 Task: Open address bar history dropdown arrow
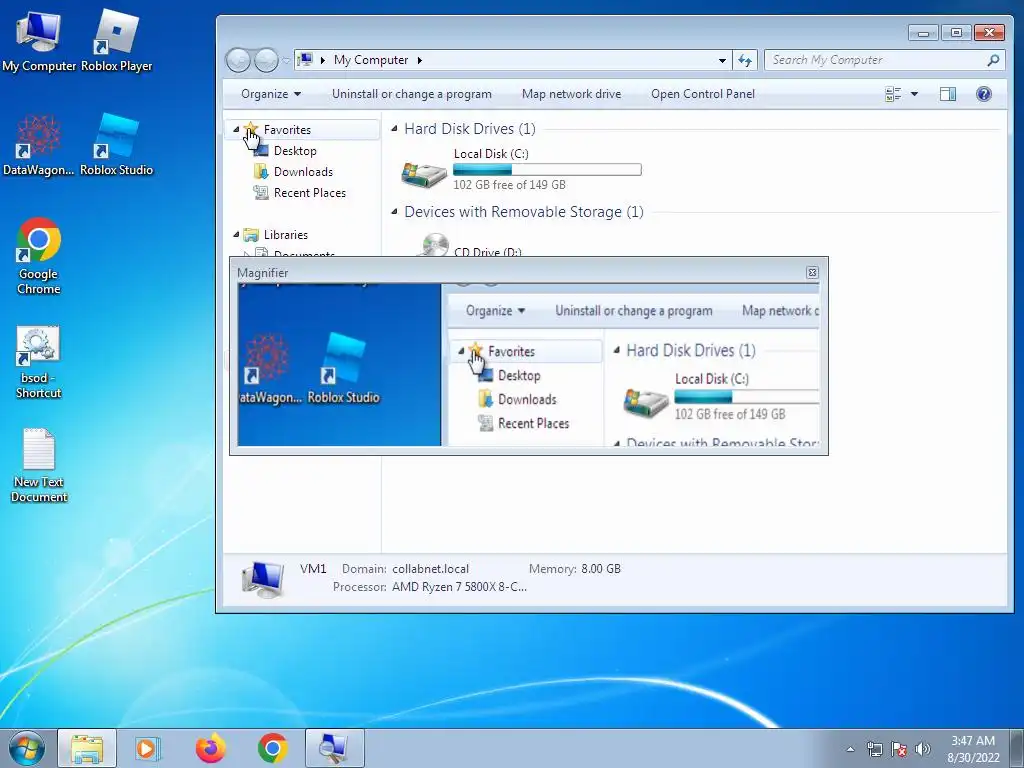[722, 60]
